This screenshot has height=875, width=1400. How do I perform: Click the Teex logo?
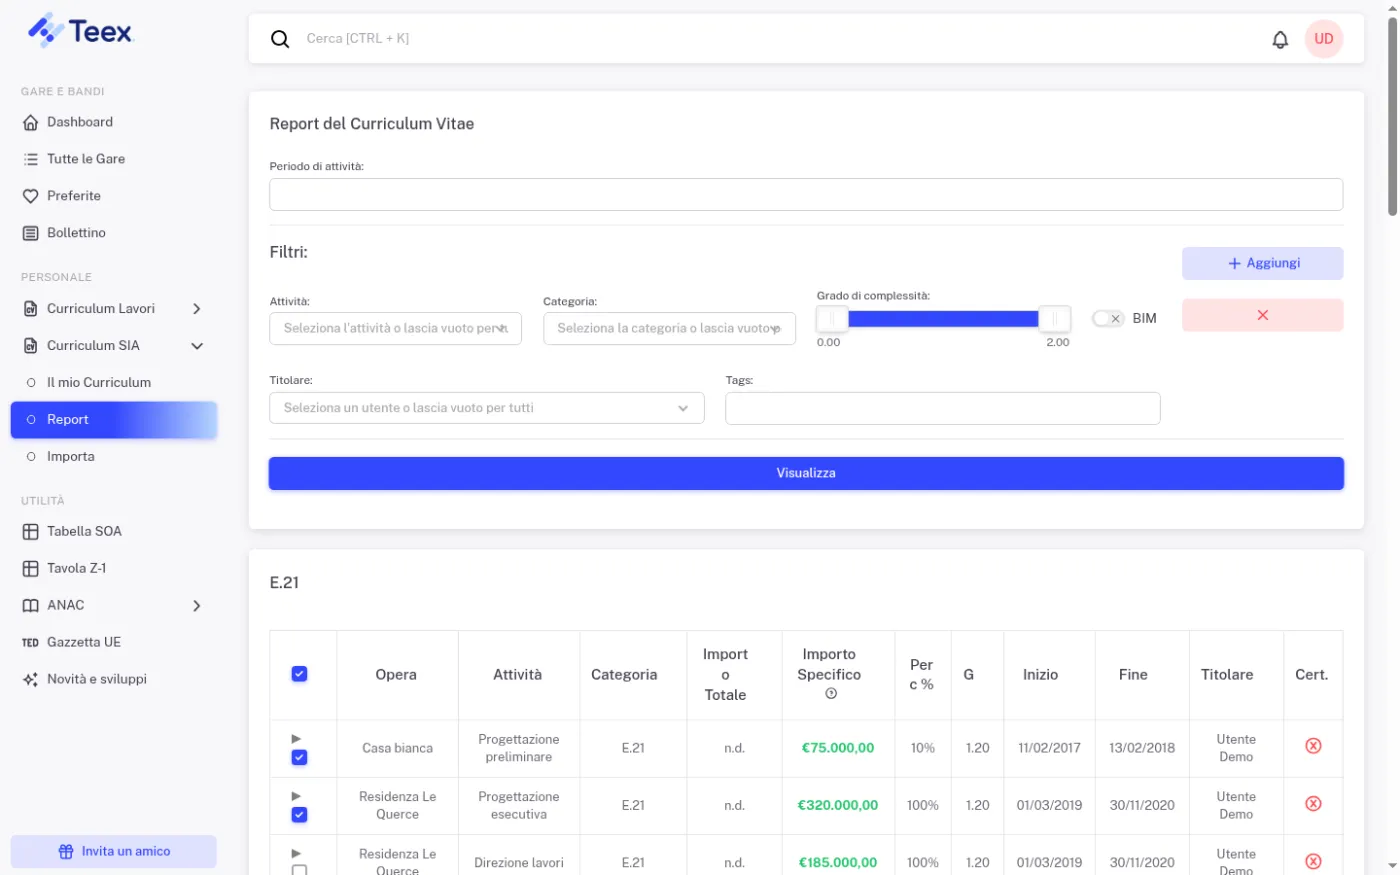80,31
